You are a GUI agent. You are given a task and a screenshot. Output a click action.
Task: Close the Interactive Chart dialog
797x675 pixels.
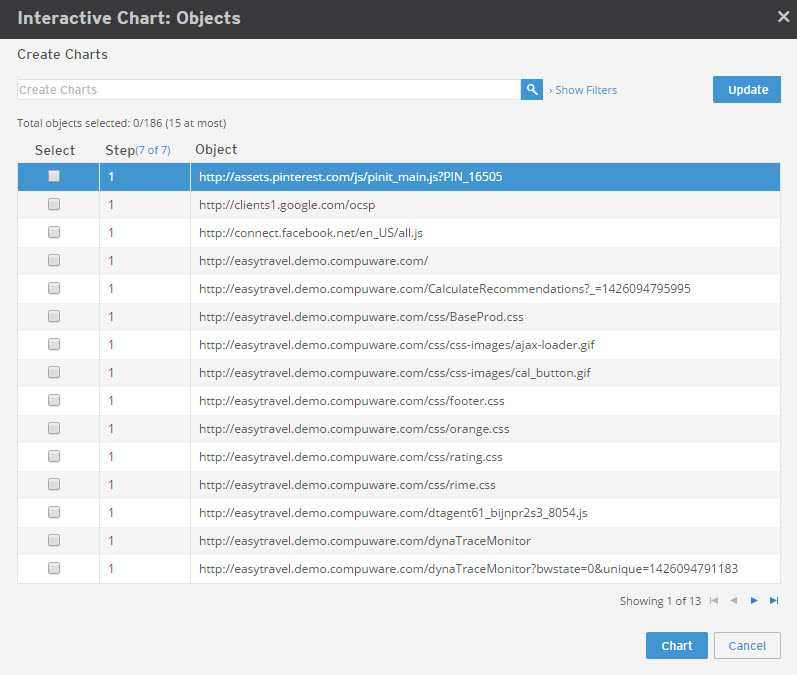(x=784, y=17)
